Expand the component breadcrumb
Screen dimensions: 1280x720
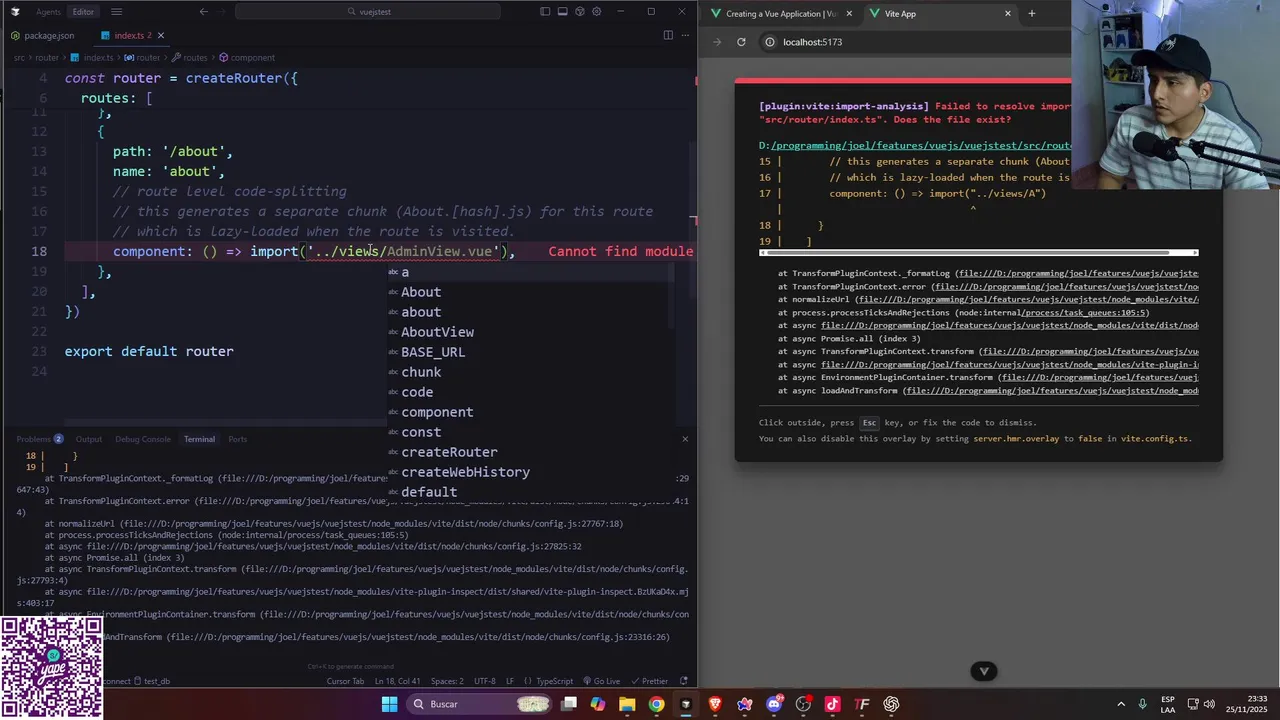coord(246,58)
